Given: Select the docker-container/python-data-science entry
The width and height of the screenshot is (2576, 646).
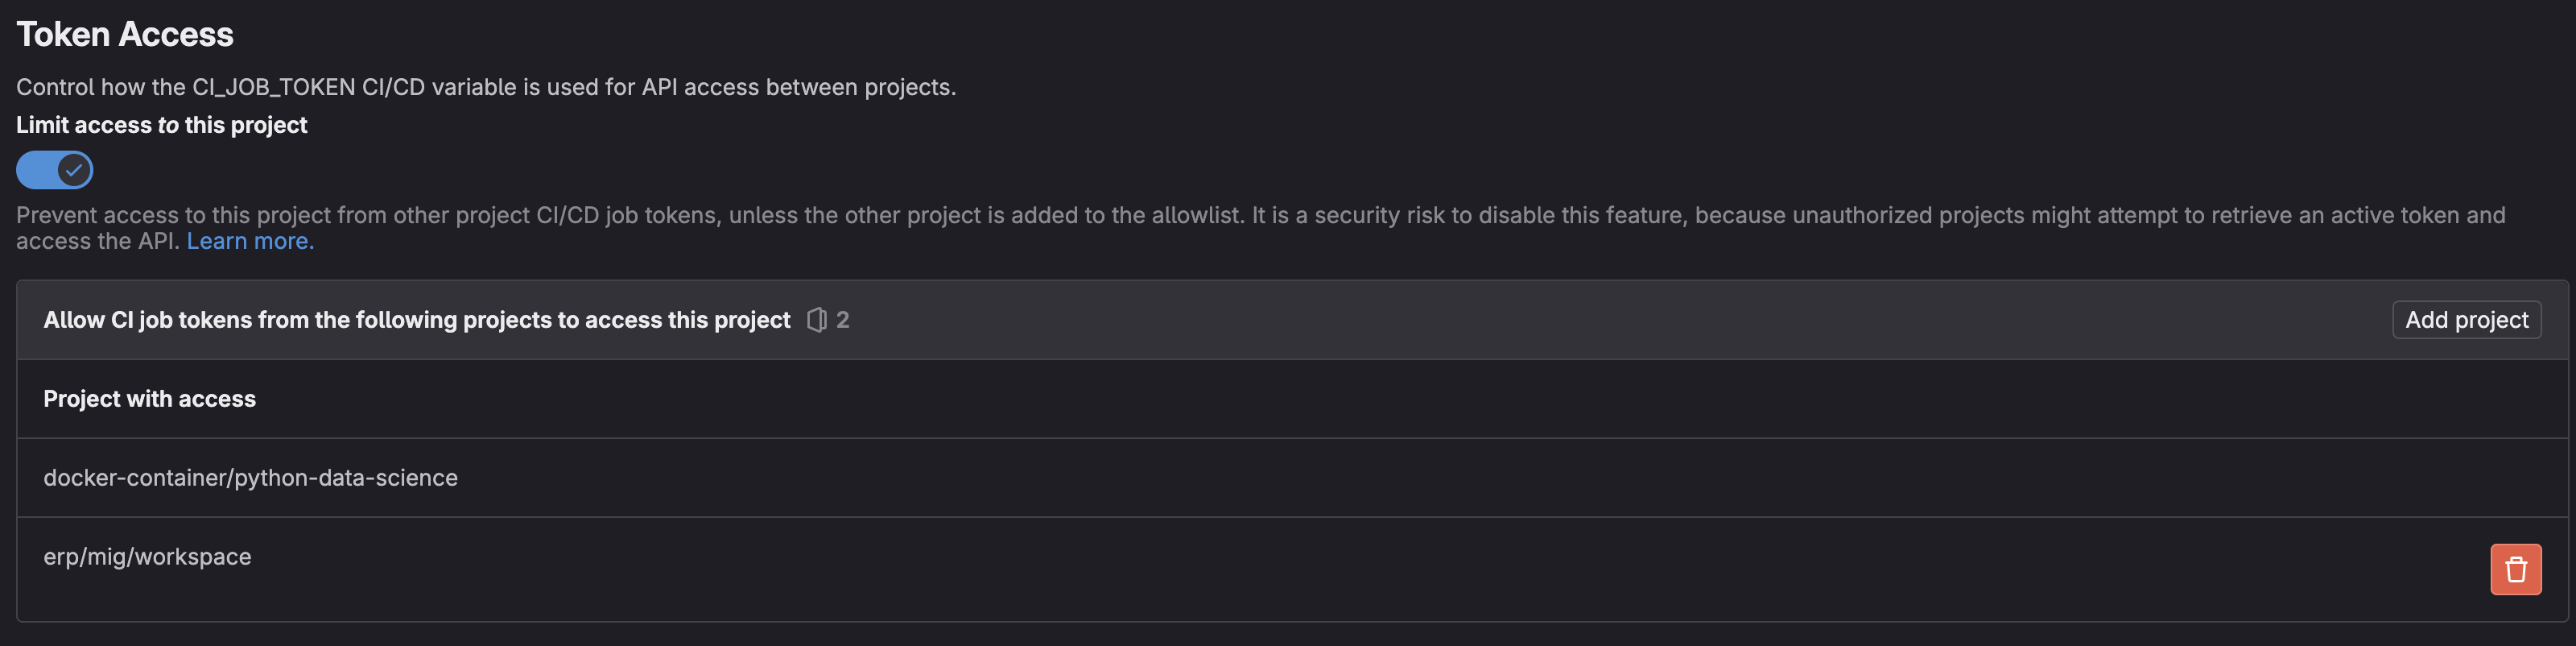Looking at the screenshot, I should point(250,477).
